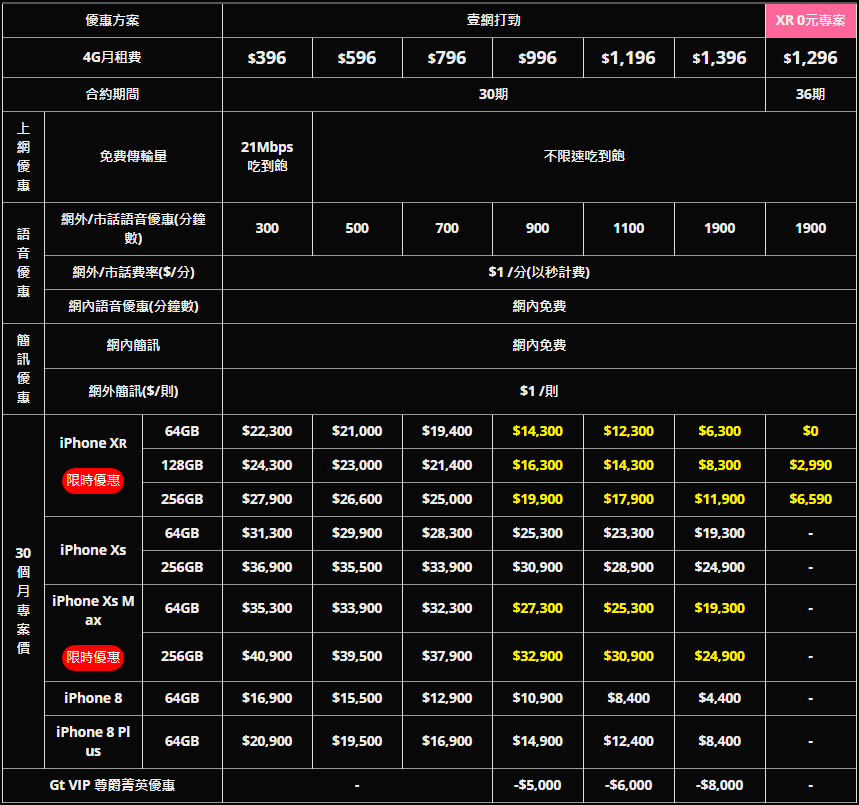Click the $27,300 iPhone Xs Max price
This screenshot has width=859, height=805.
pyautogui.click(x=537, y=608)
